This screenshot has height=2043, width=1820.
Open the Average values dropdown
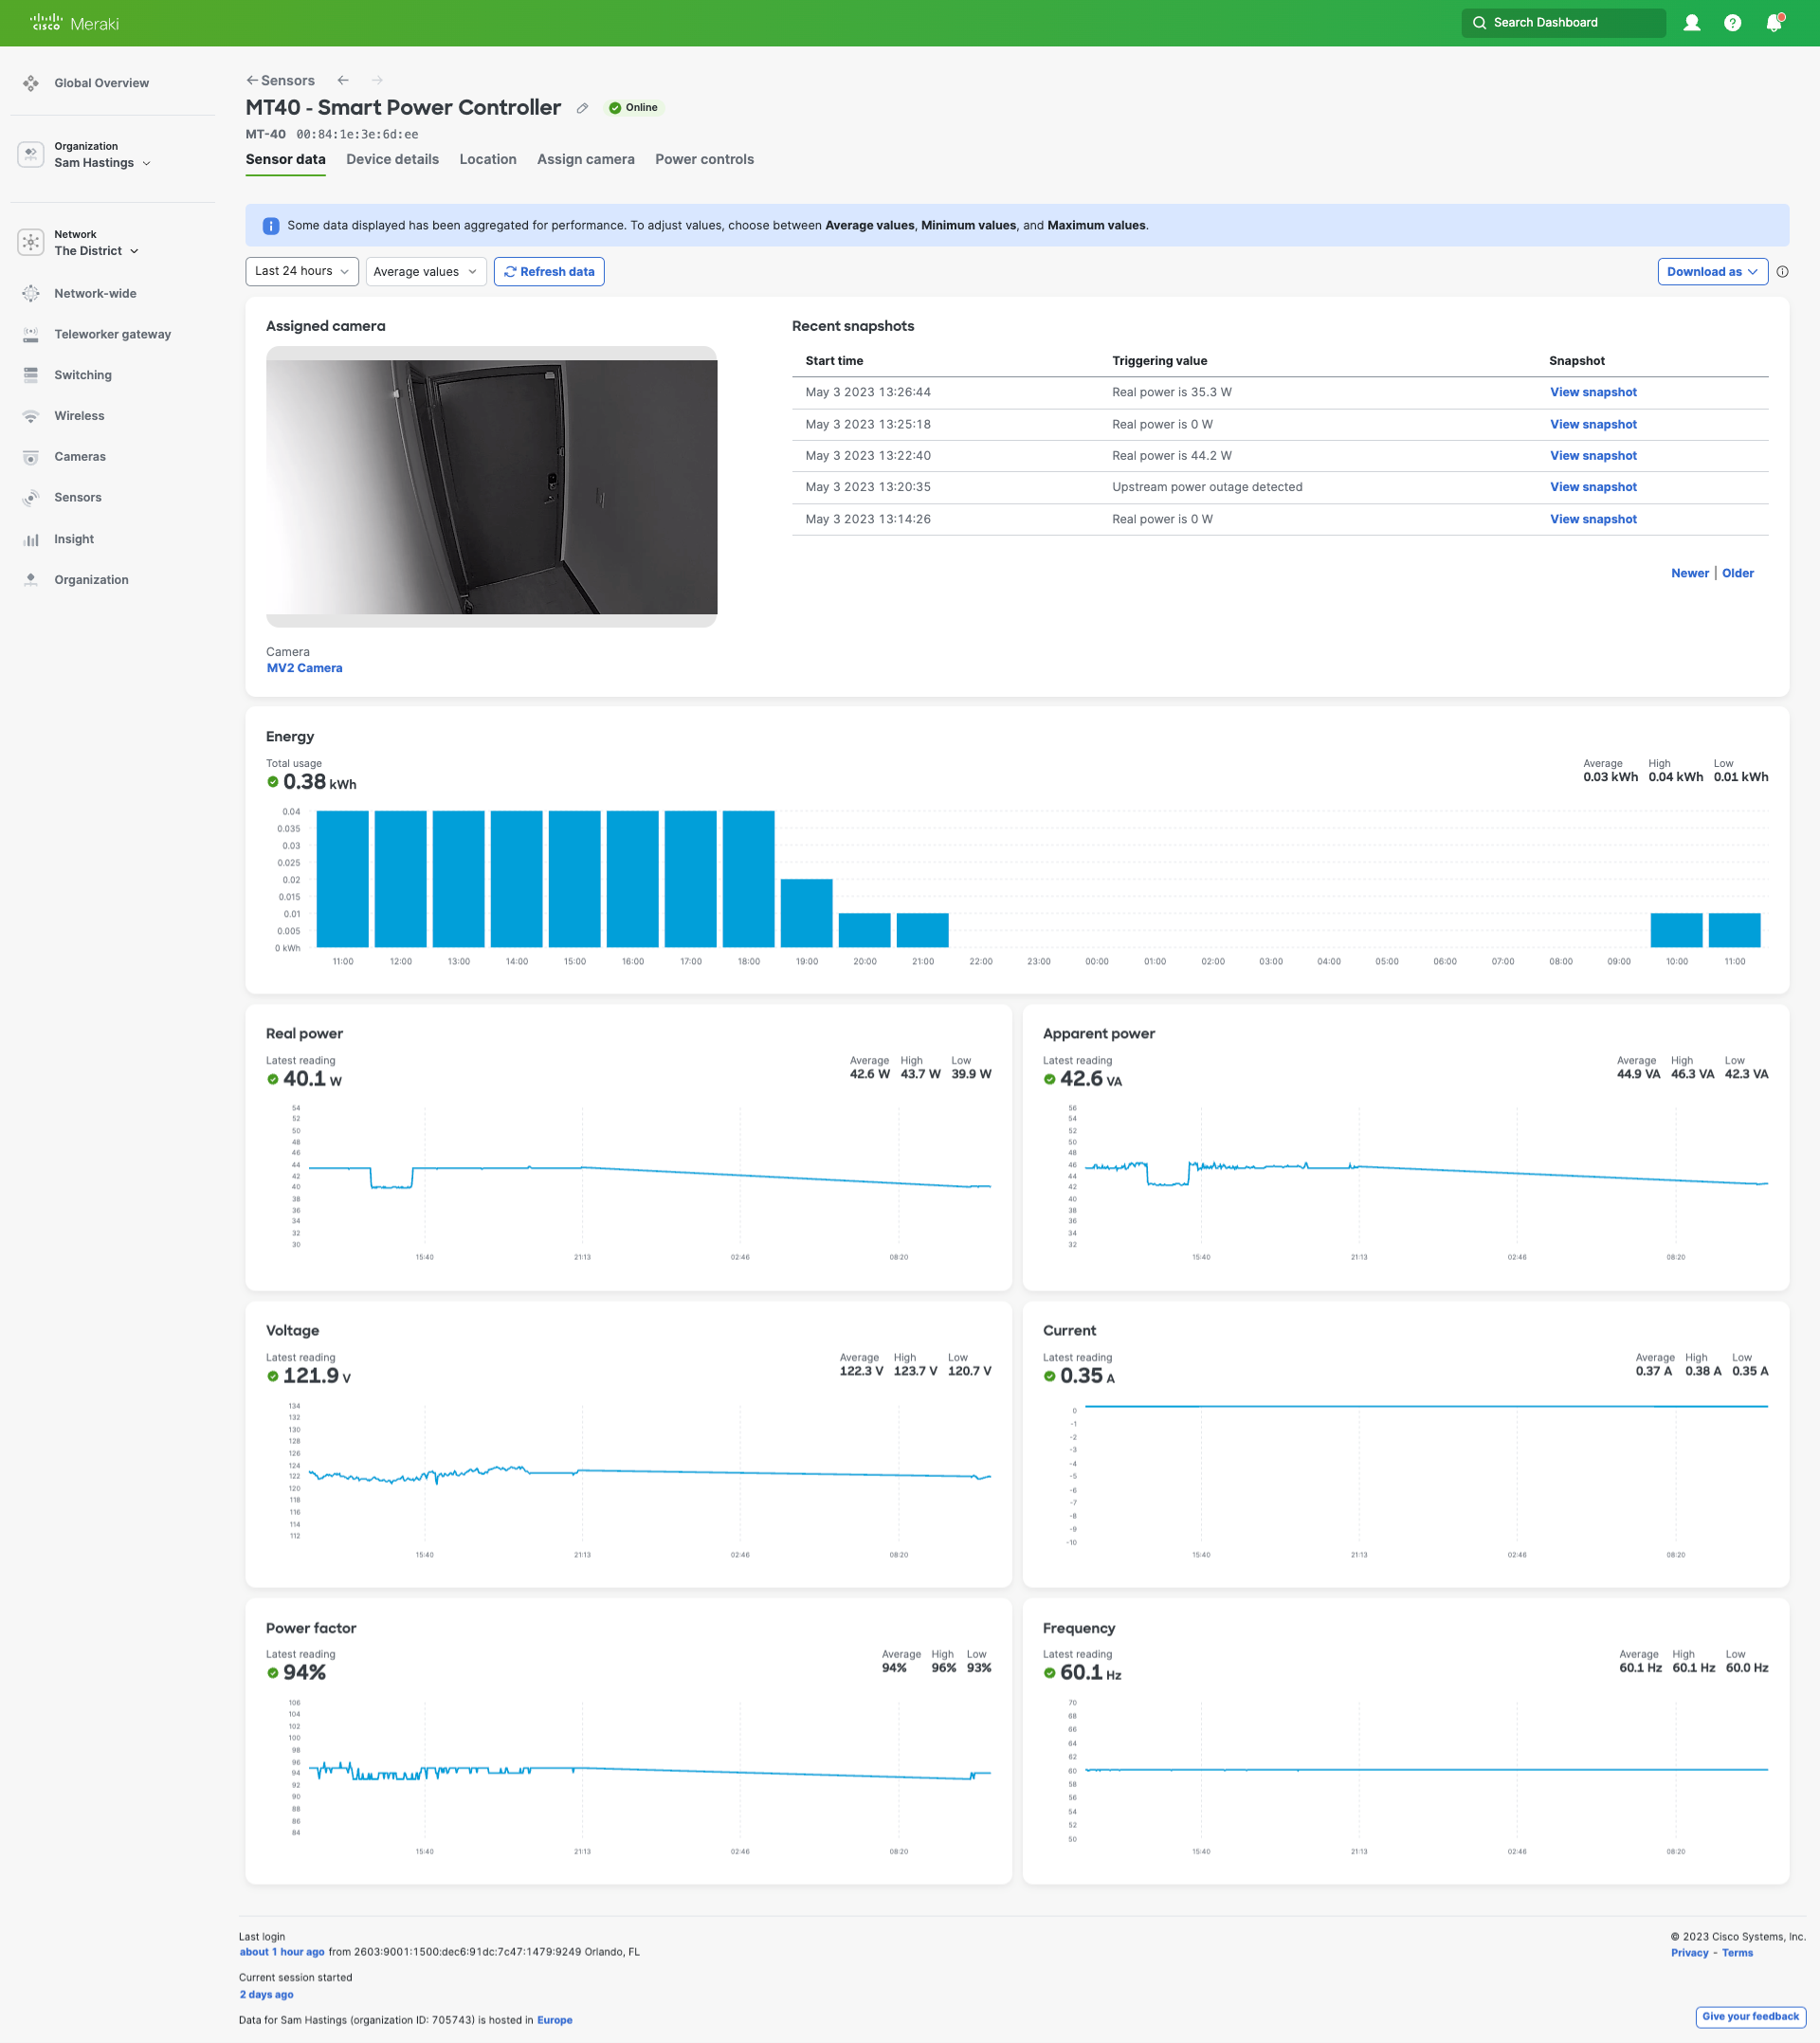pos(425,271)
